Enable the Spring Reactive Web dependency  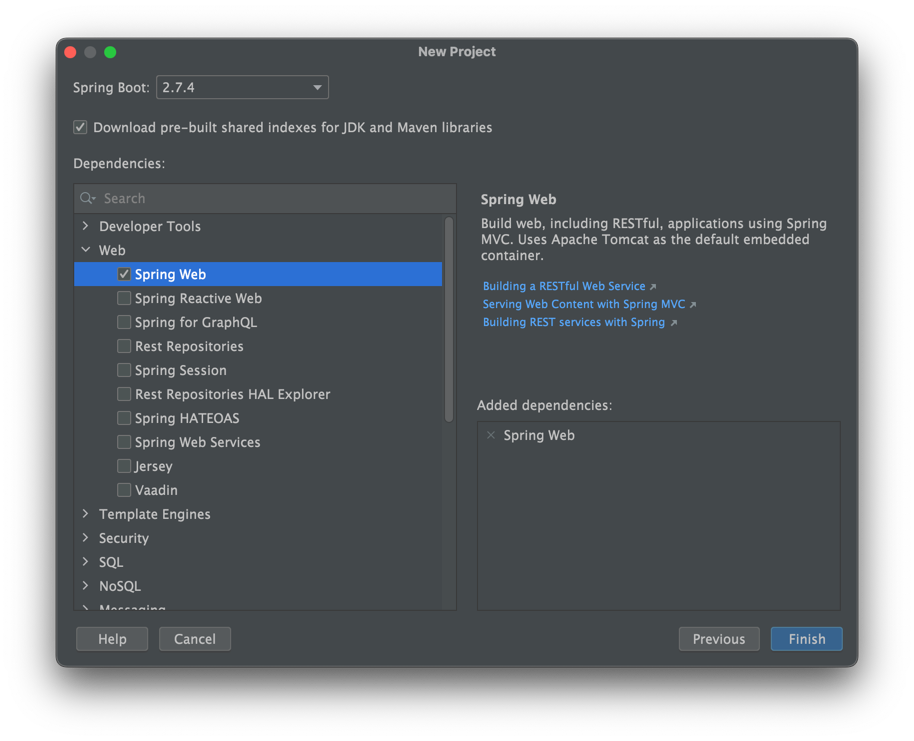(124, 298)
